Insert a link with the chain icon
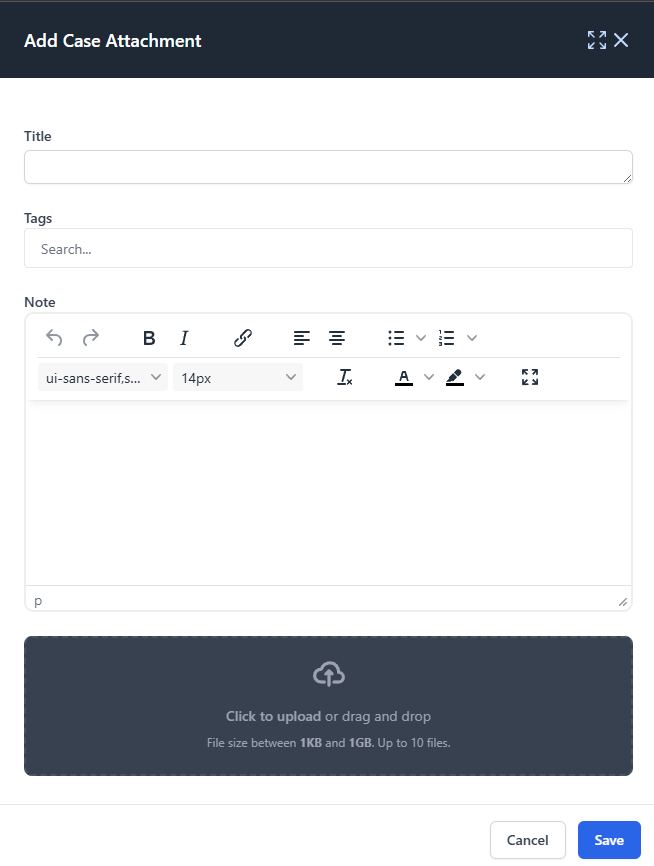 point(242,337)
